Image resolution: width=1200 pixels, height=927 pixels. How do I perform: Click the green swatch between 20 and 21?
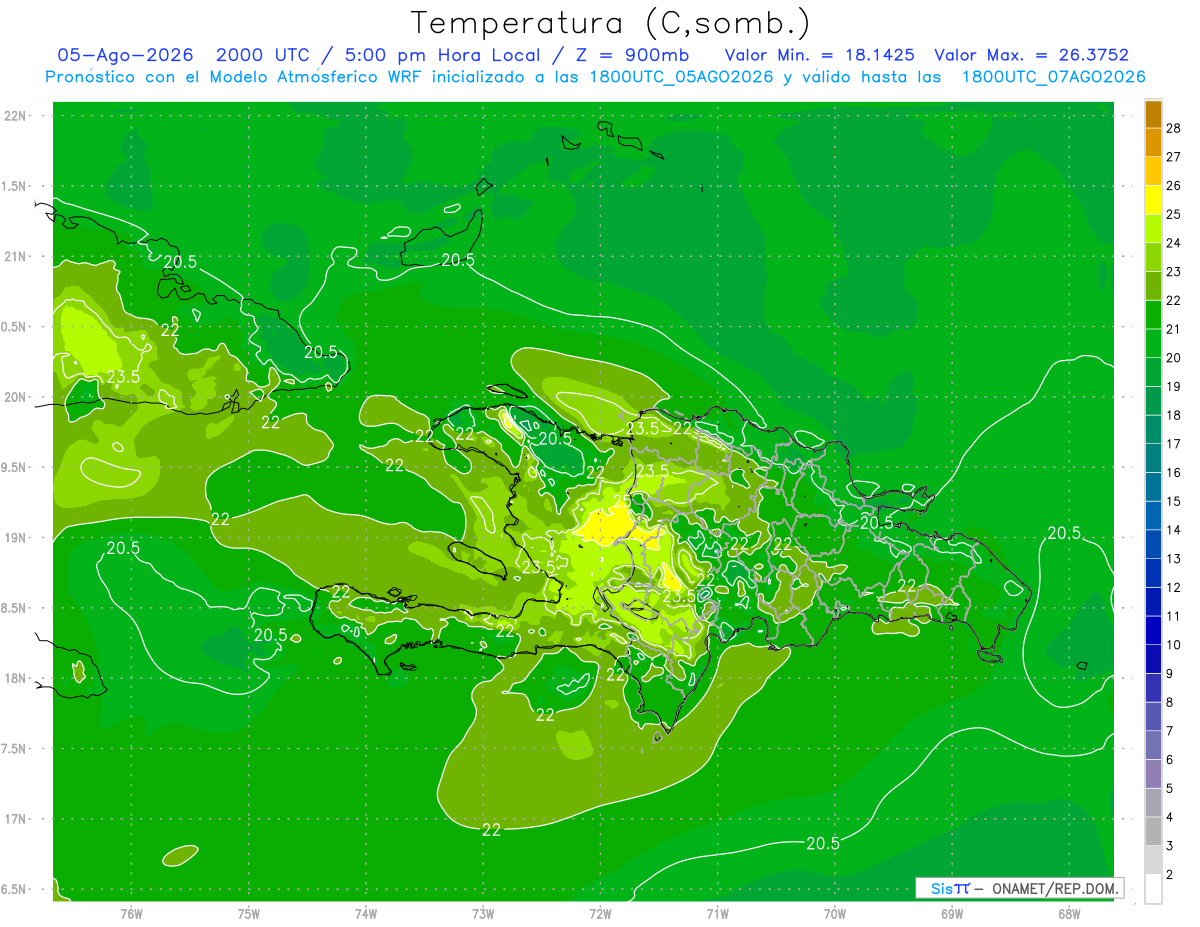[x=1153, y=343]
